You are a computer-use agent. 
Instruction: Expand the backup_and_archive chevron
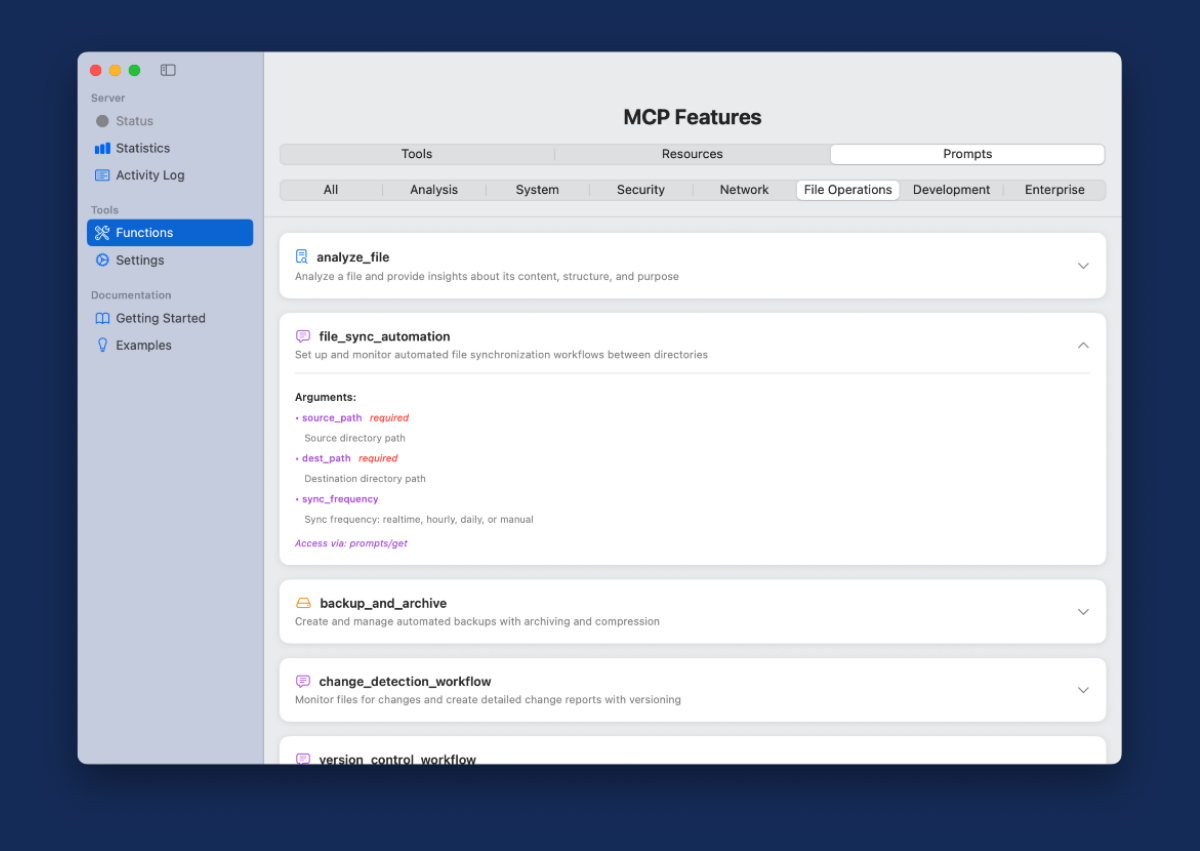click(x=1083, y=612)
